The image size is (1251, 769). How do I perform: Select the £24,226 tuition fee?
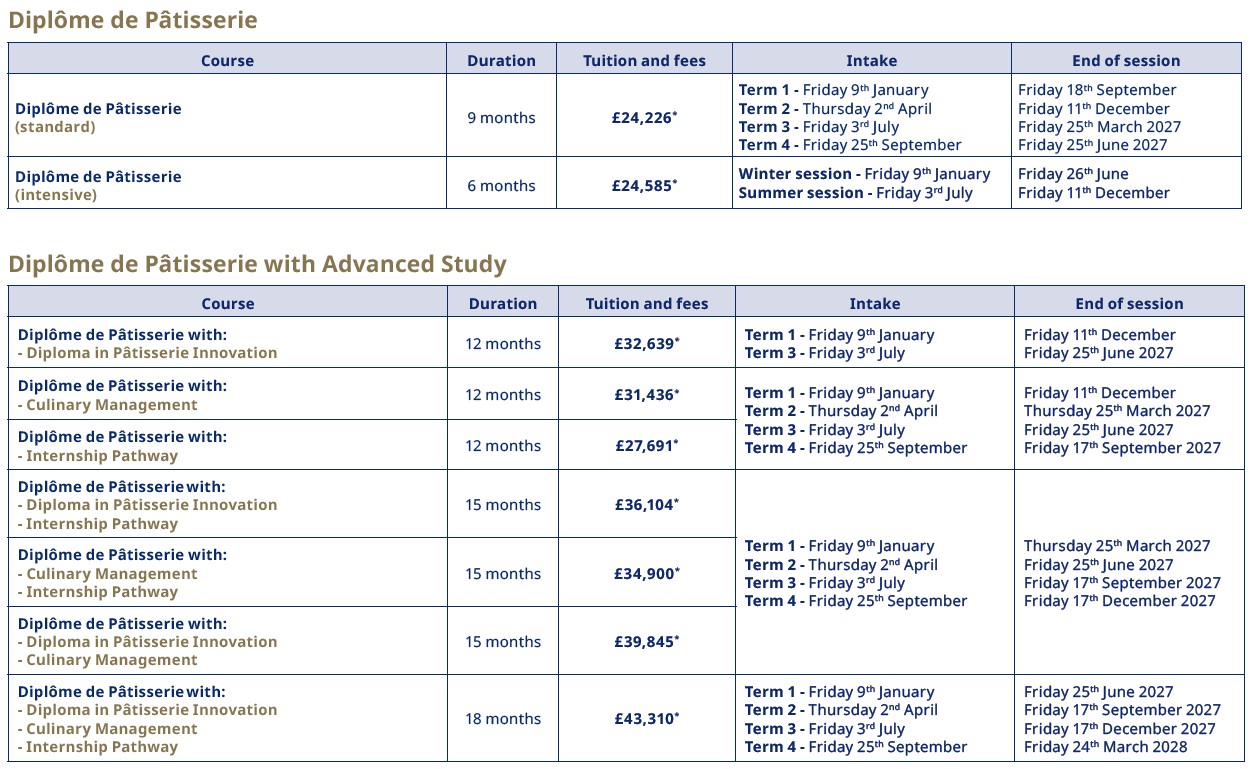644,117
